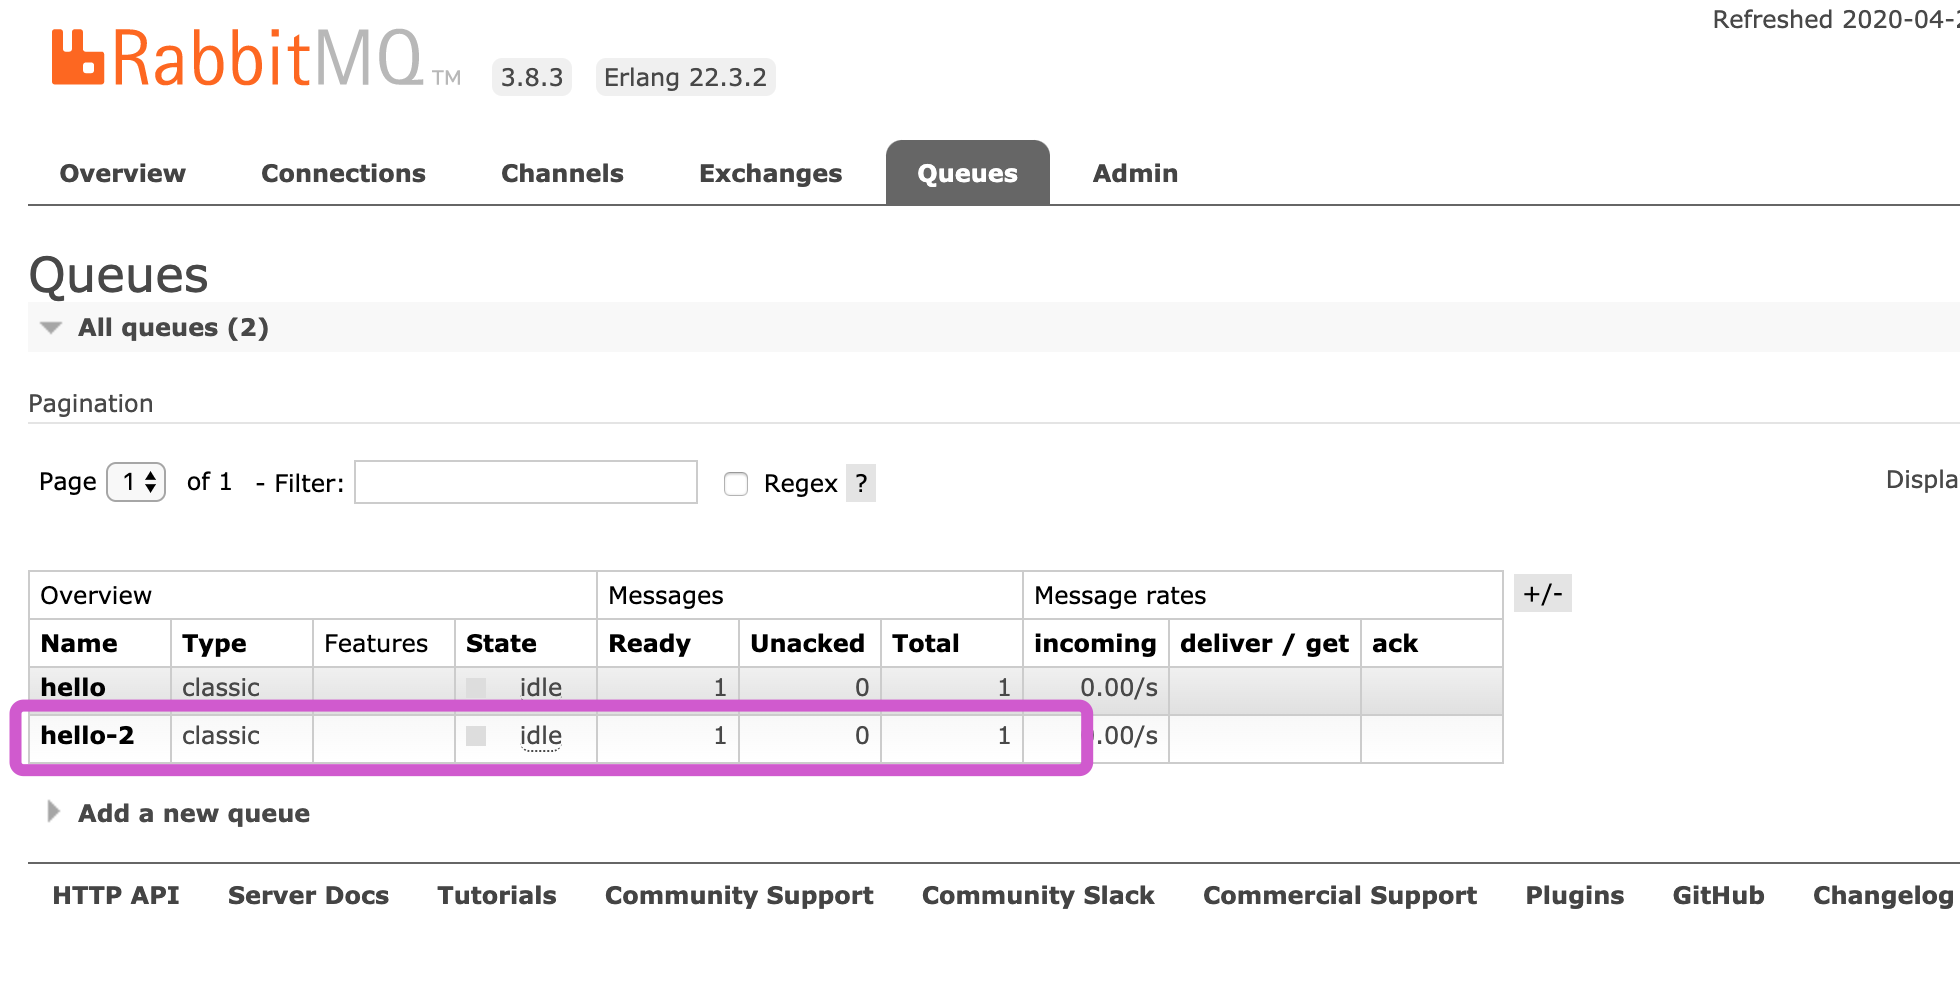The width and height of the screenshot is (1960, 1002).
Task: Sort by deliver / get column
Action: pyautogui.click(x=1264, y=643)
